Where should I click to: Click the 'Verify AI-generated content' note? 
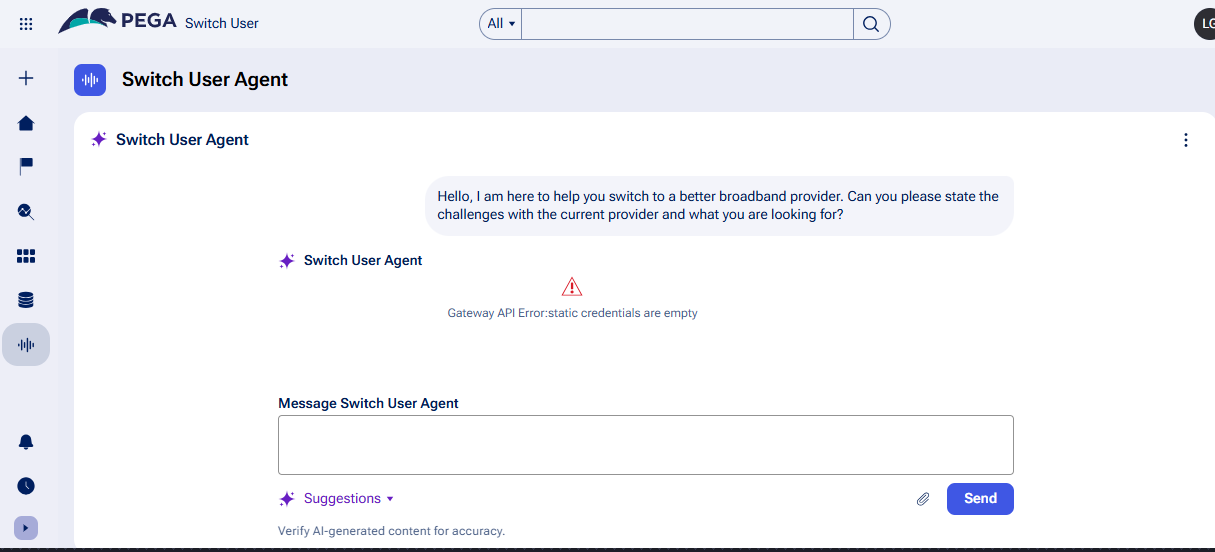[x=391, y=531]
